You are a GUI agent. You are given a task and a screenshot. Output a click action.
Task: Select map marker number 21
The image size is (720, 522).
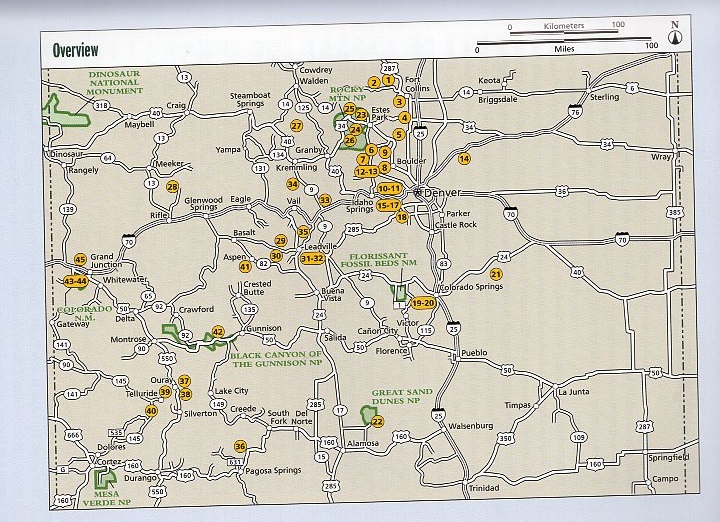point(495,274)
